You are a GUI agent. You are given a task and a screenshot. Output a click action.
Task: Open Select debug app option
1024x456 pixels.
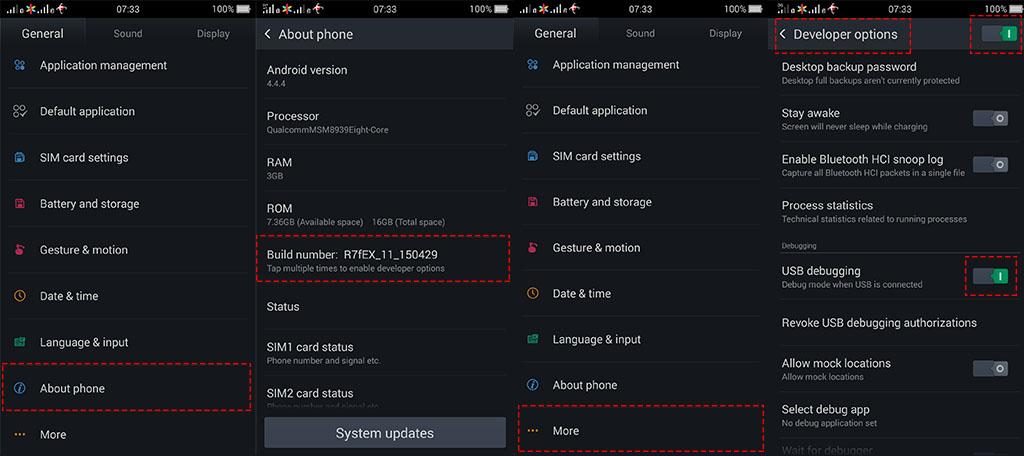[896, 415]
